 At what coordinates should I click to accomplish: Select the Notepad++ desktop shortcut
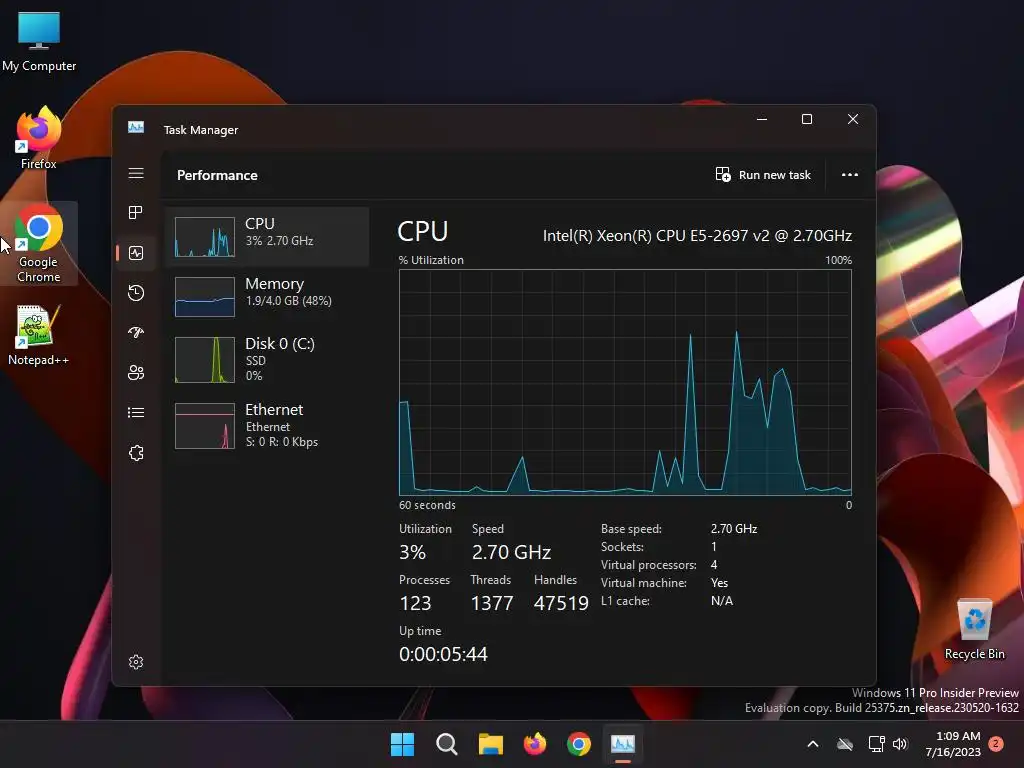(x=38, y=335)
